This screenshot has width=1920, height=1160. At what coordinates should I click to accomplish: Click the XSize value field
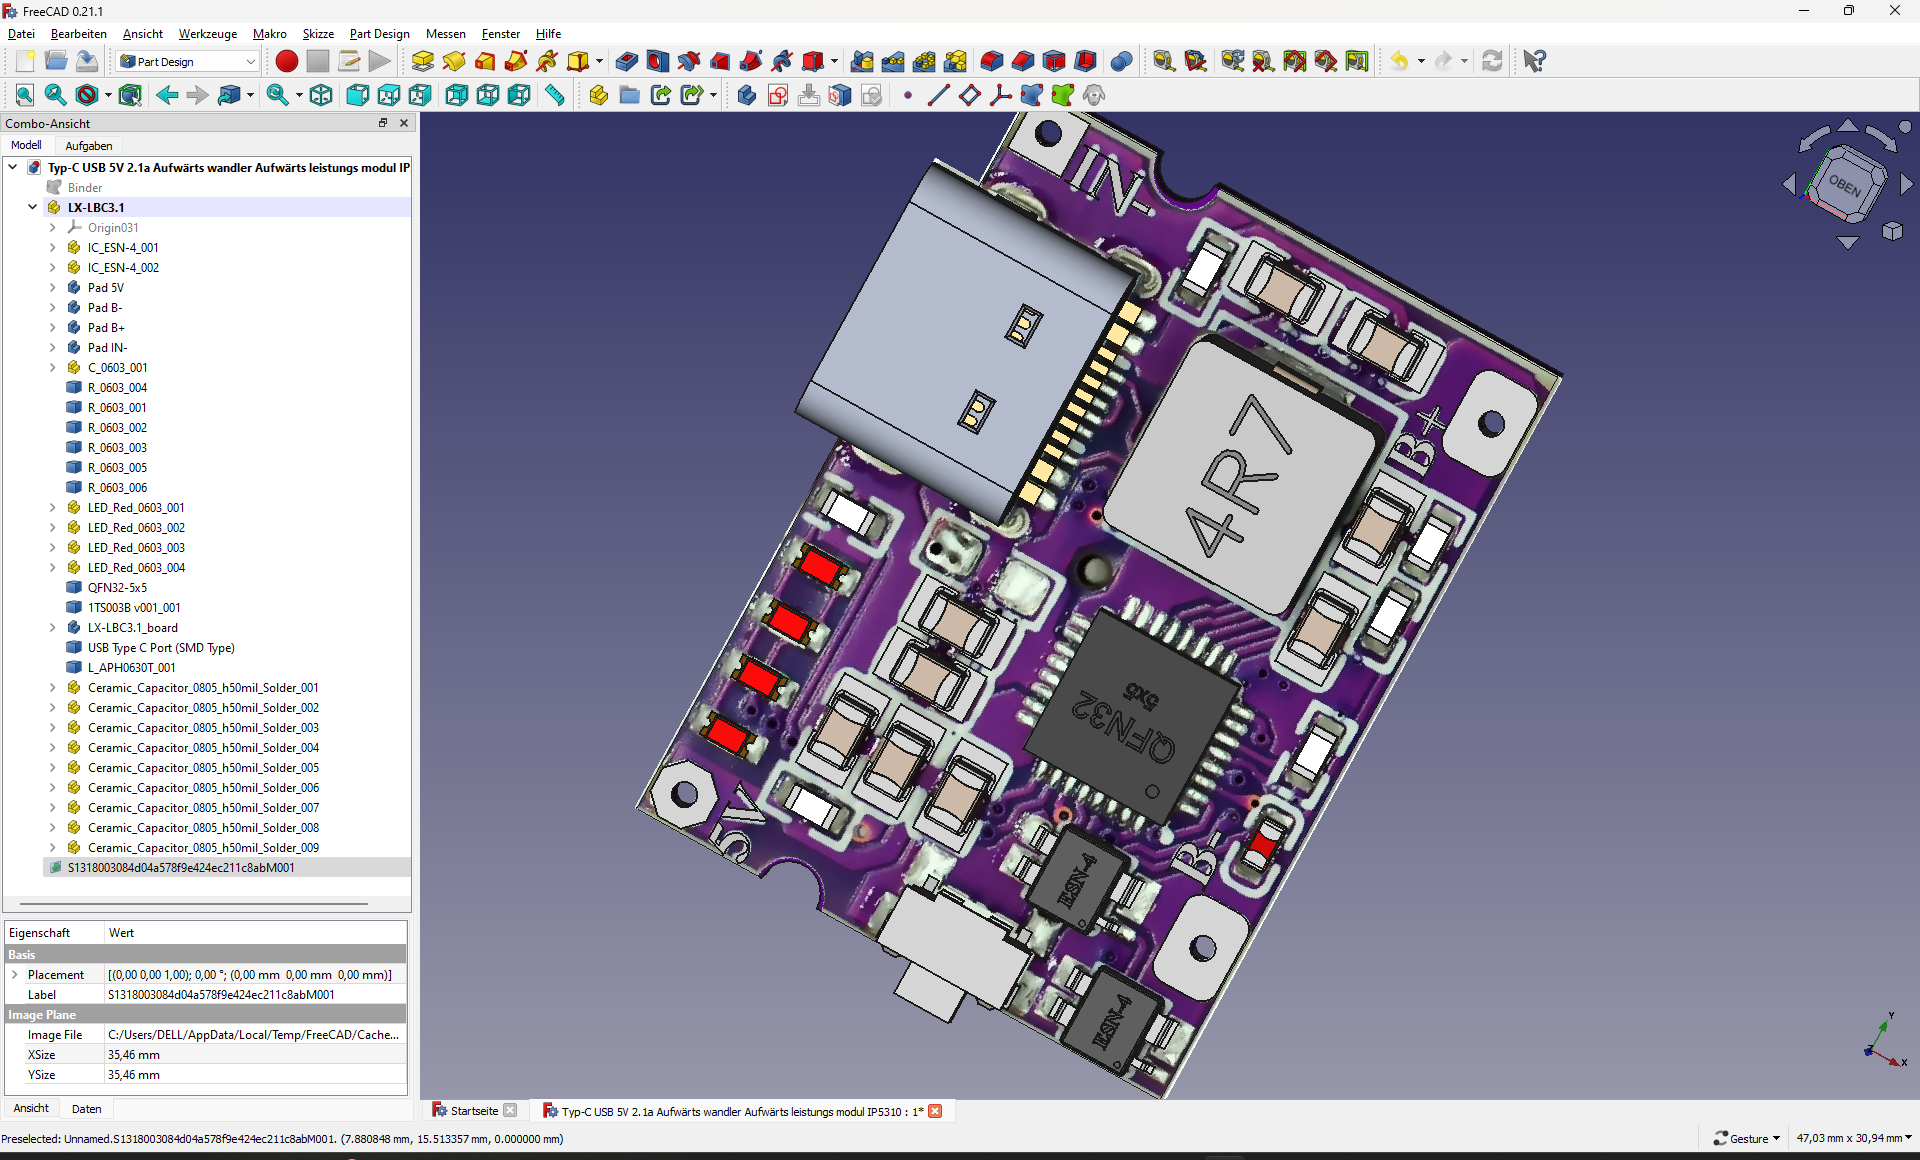click(x=256, y=1054)
